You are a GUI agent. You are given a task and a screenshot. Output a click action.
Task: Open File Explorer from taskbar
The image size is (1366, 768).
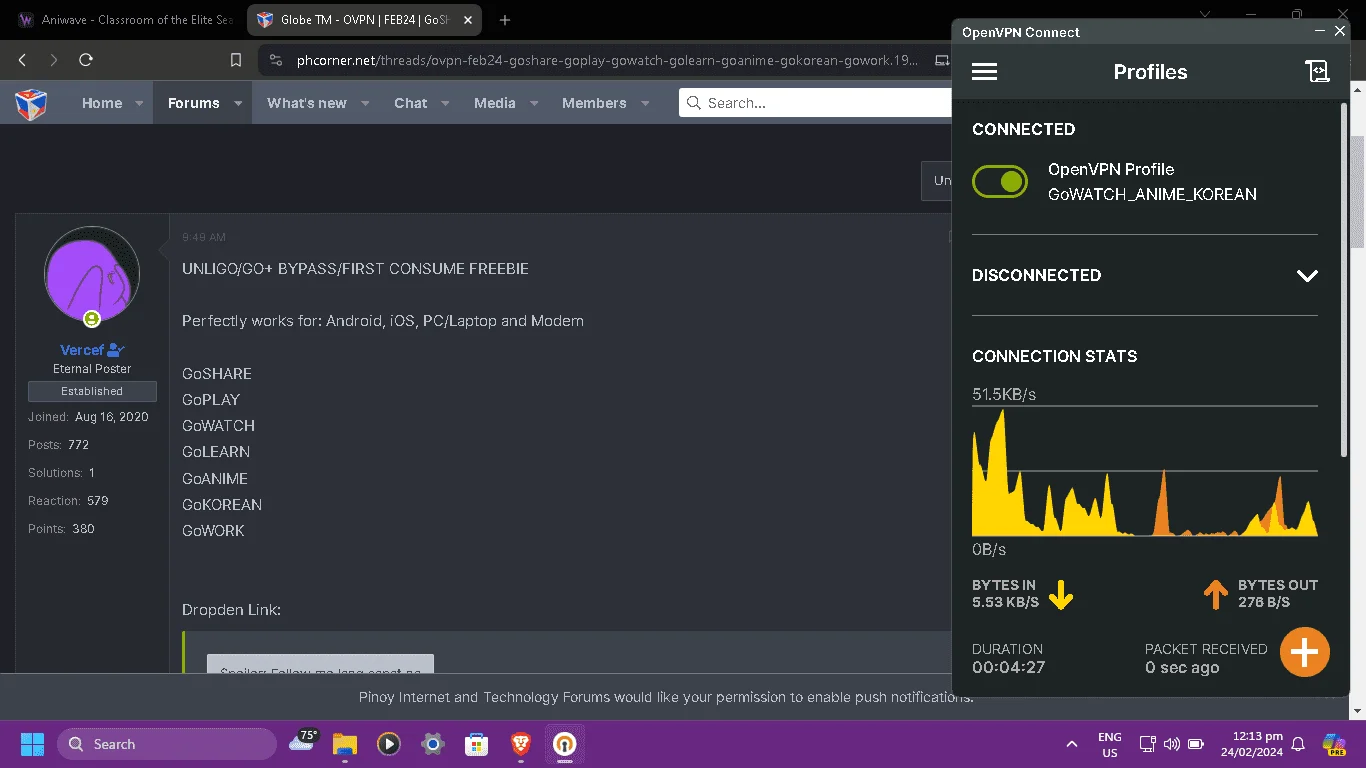(x=345, y=744)
